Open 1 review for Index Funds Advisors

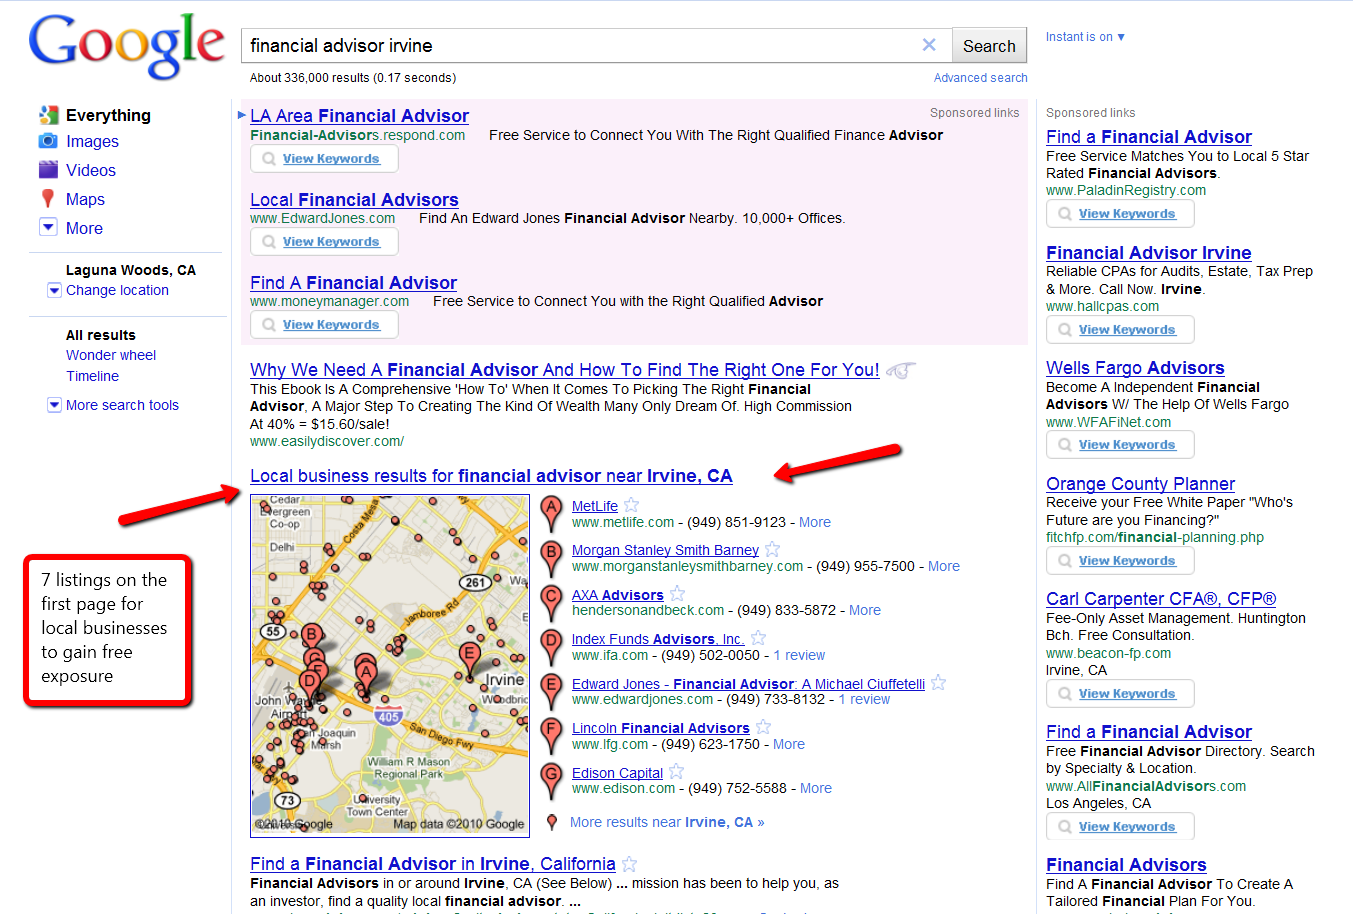click(x=799, y=655)
